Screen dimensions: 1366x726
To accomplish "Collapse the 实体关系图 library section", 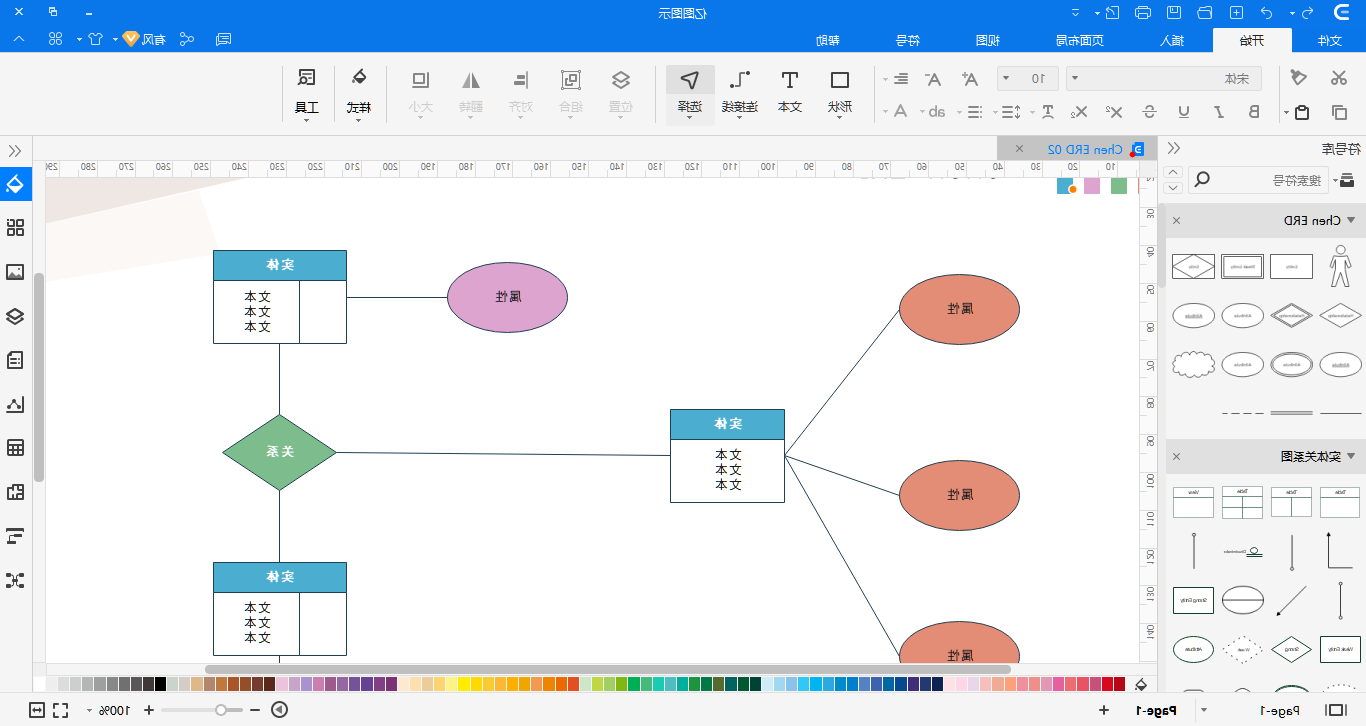I will pos(1350,456).
